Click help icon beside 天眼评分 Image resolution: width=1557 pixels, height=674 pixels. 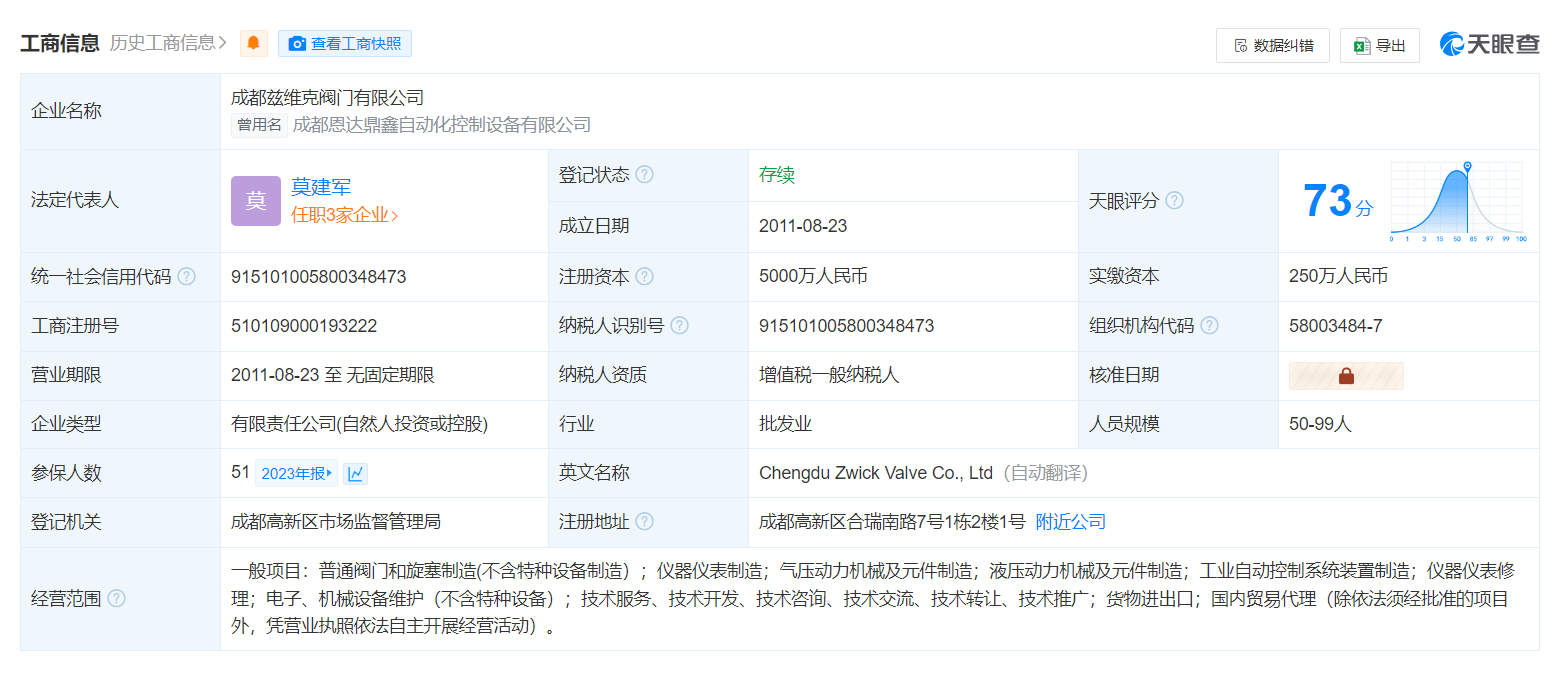tap(1174, 200)
